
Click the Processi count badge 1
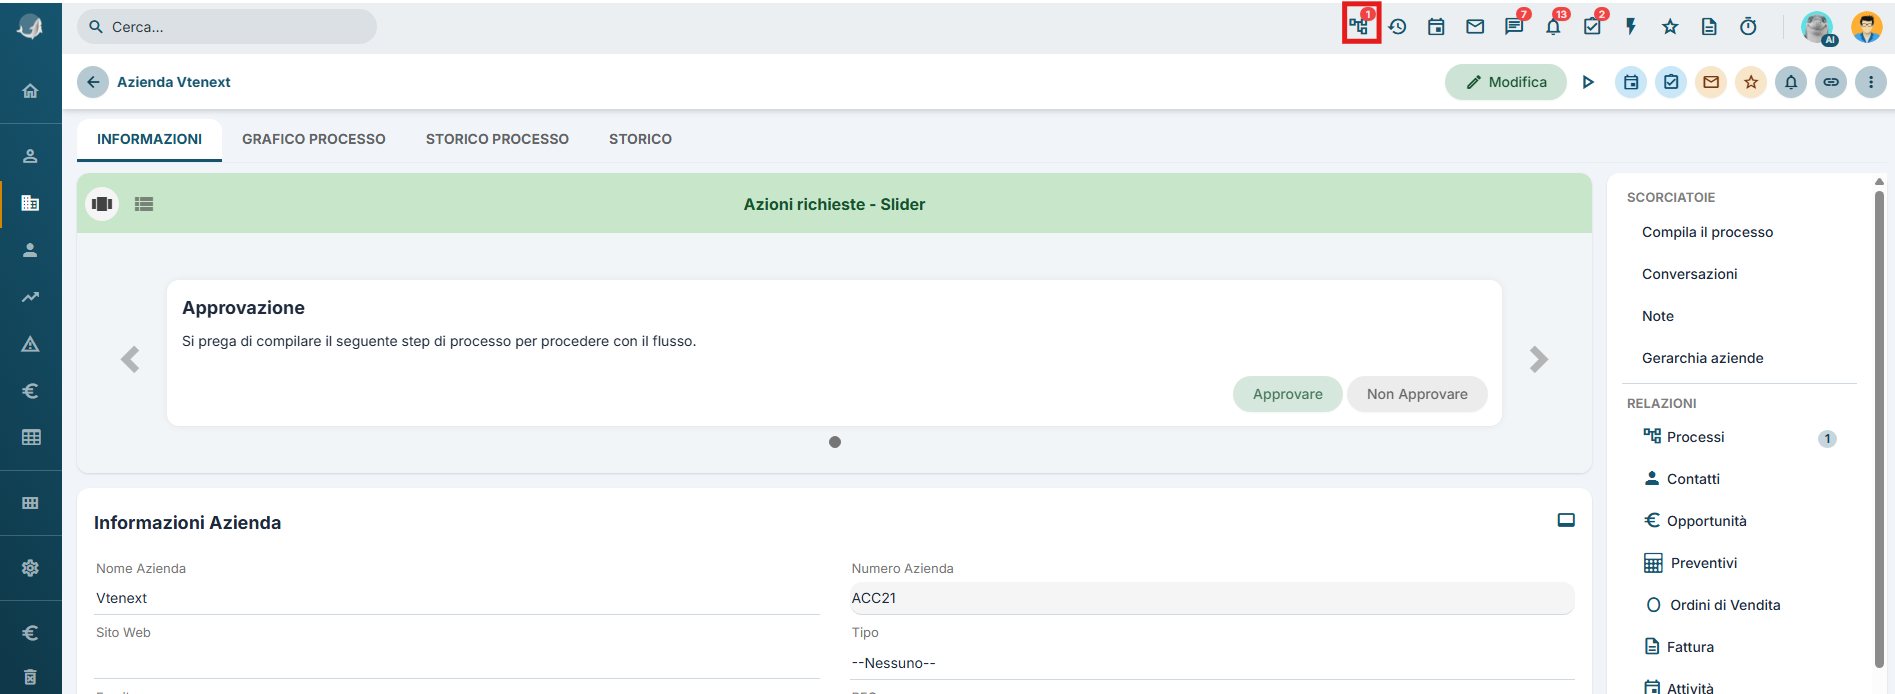(1827, 438)
